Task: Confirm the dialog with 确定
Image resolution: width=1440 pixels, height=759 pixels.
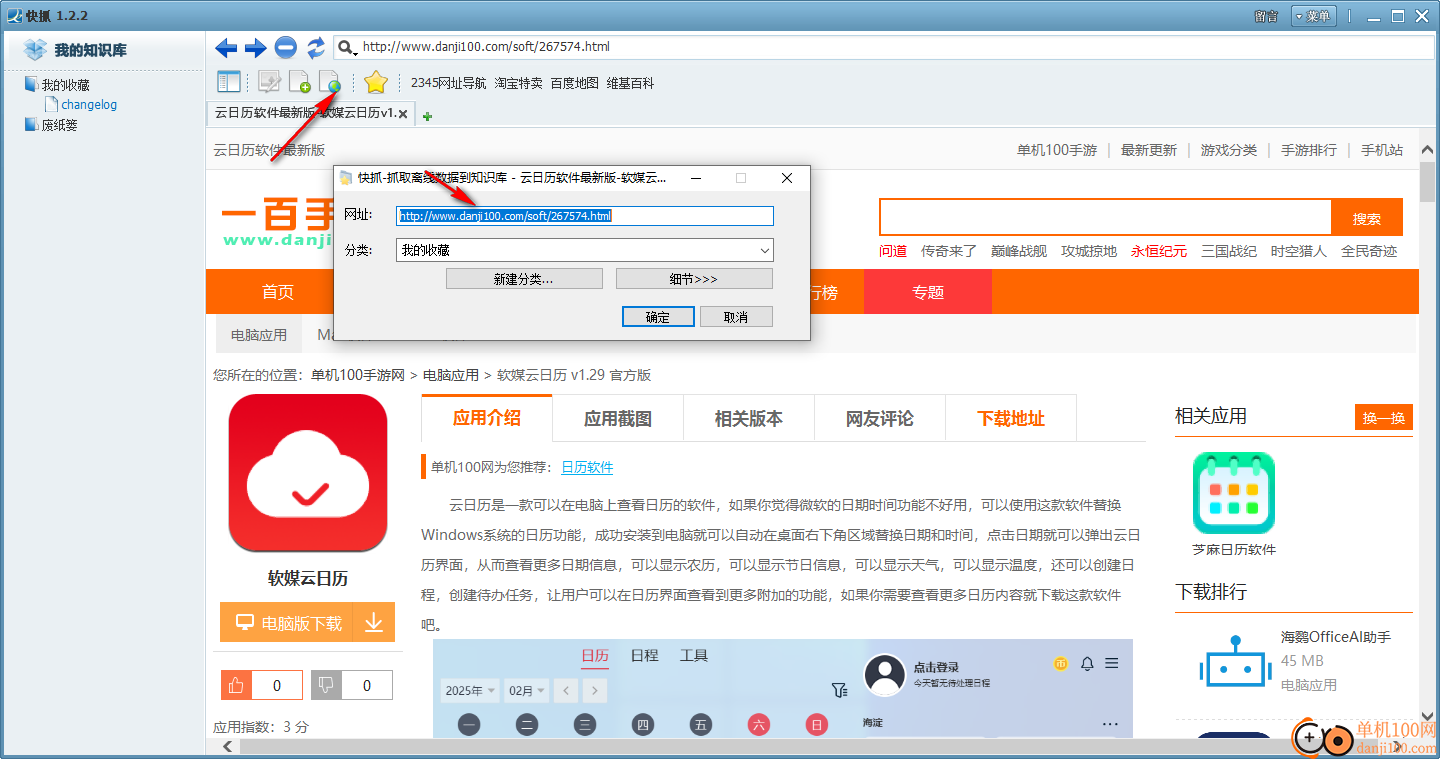Action: pos(658,317)
